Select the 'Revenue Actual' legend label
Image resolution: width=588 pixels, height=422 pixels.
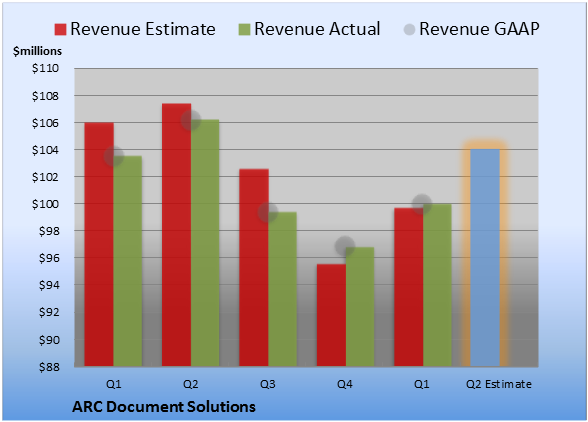coord(317,29)
